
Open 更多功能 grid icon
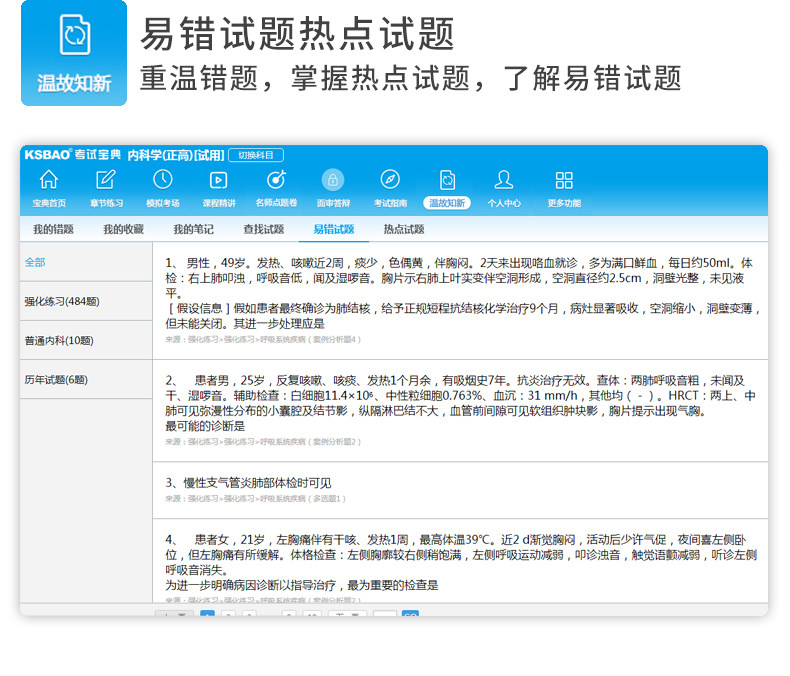coord(564,180)
